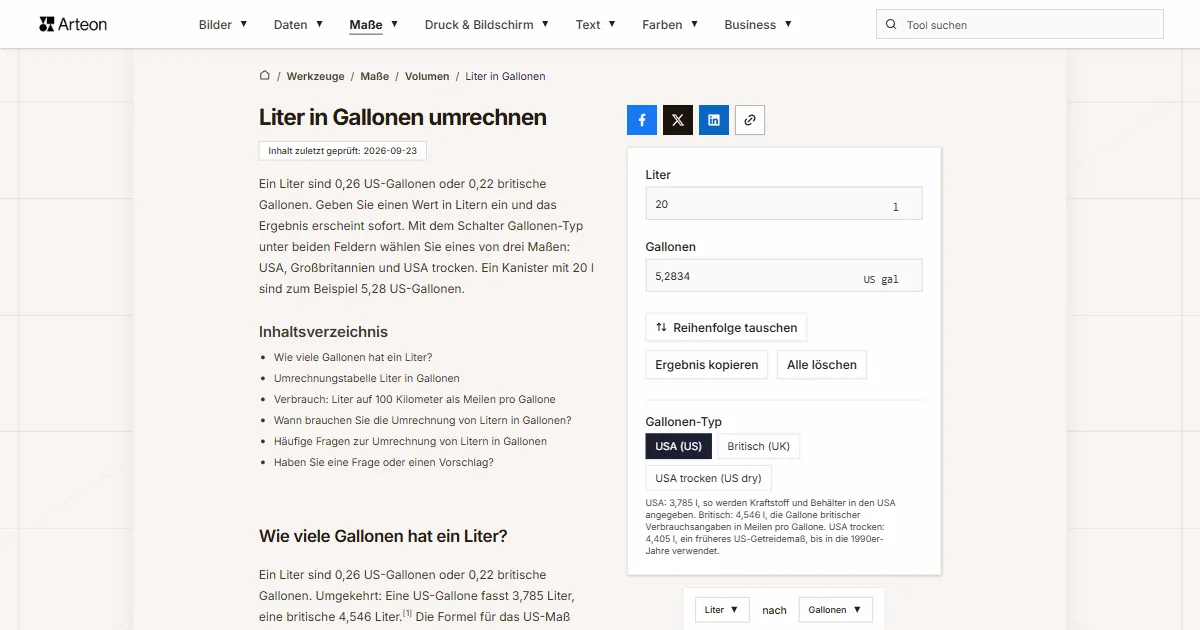Image resolution: width=1200 pixels, height=630 pixels.
Task: Click 'Inhalt zuletzt geprüft: 2026-09-23' badge
Action: (343, 151)
